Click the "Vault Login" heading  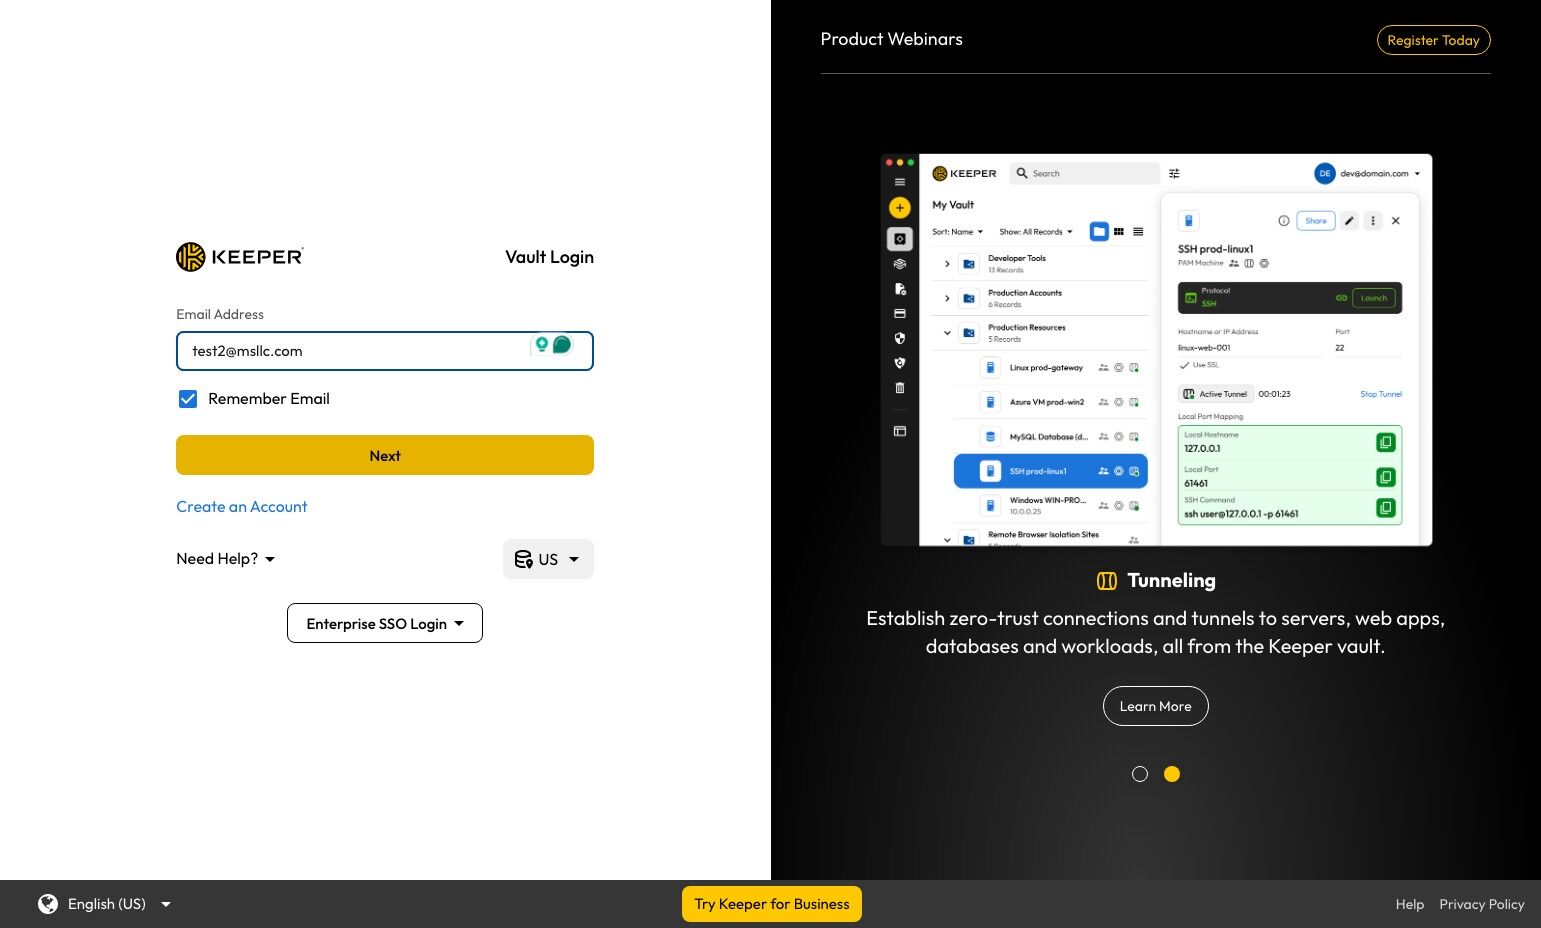click(549, 257)
